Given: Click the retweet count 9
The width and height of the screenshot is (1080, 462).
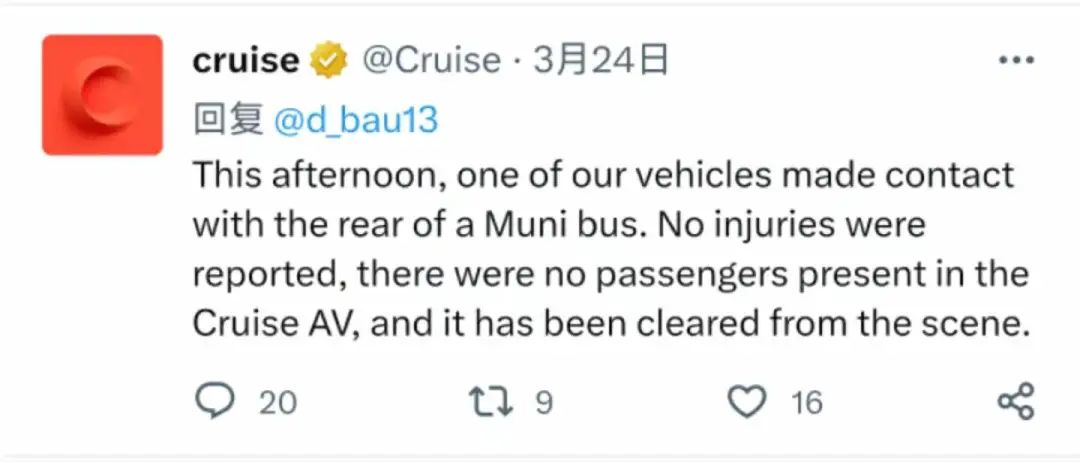Looking at the screenshot, I should [x=544, y=403].
